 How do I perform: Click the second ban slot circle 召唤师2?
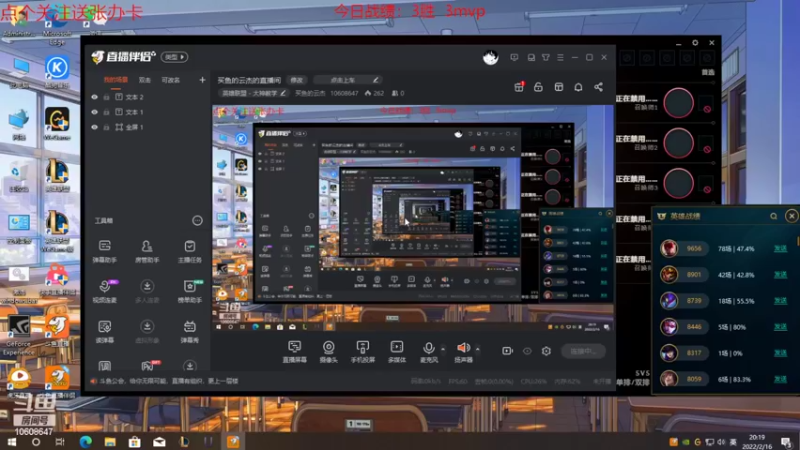(x=678, y=143)
